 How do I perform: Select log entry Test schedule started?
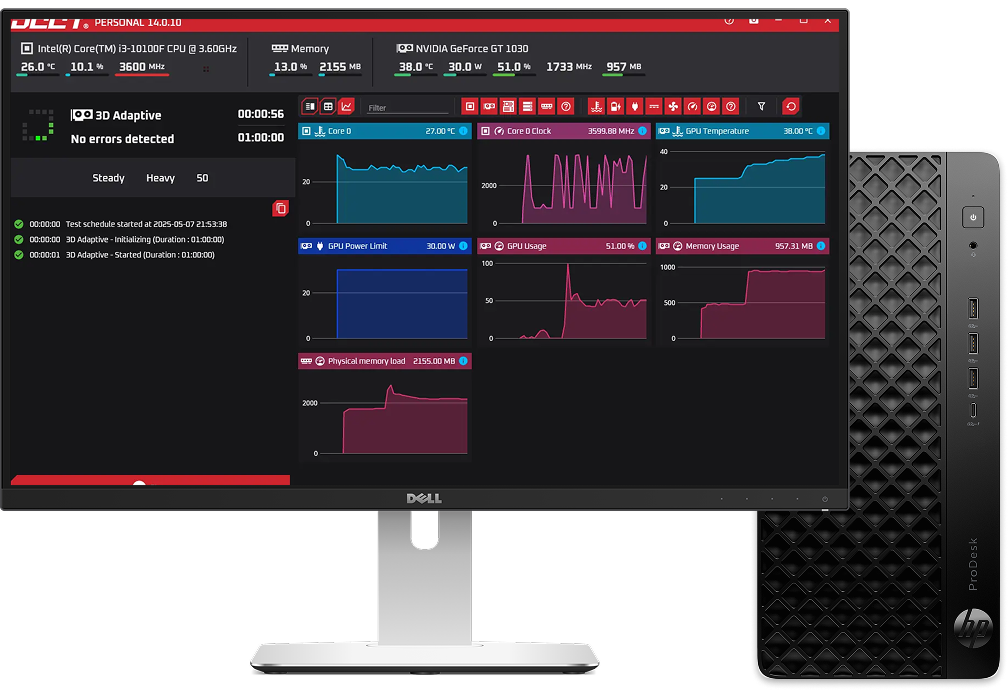121,224
